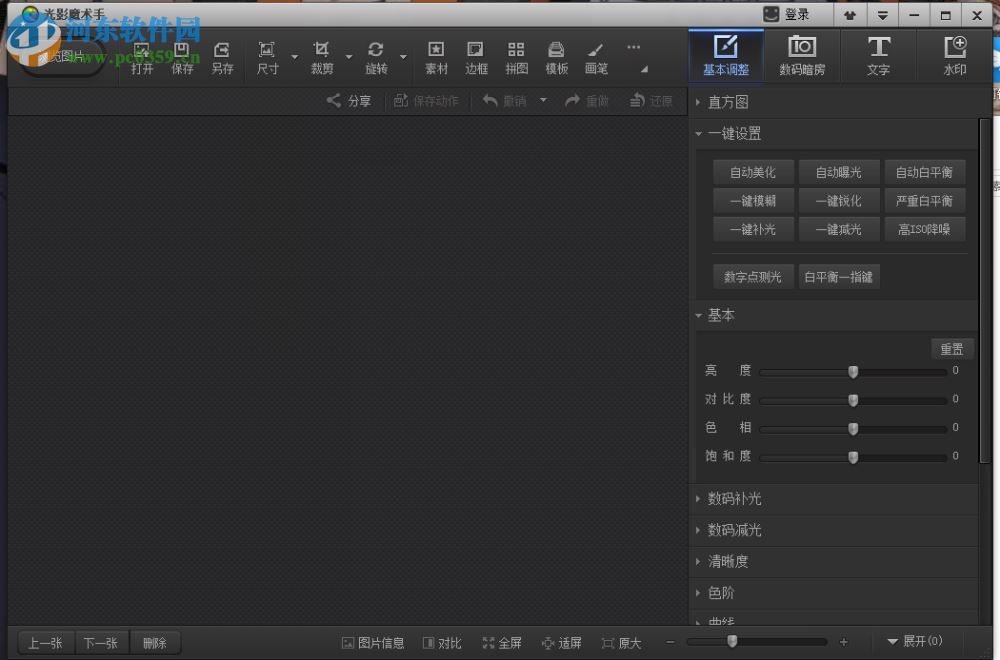The width and height of the screenshot is (1000, 660).
Task: Toggle the 对比 (Compare) view
Action: [x=442, y=643]
